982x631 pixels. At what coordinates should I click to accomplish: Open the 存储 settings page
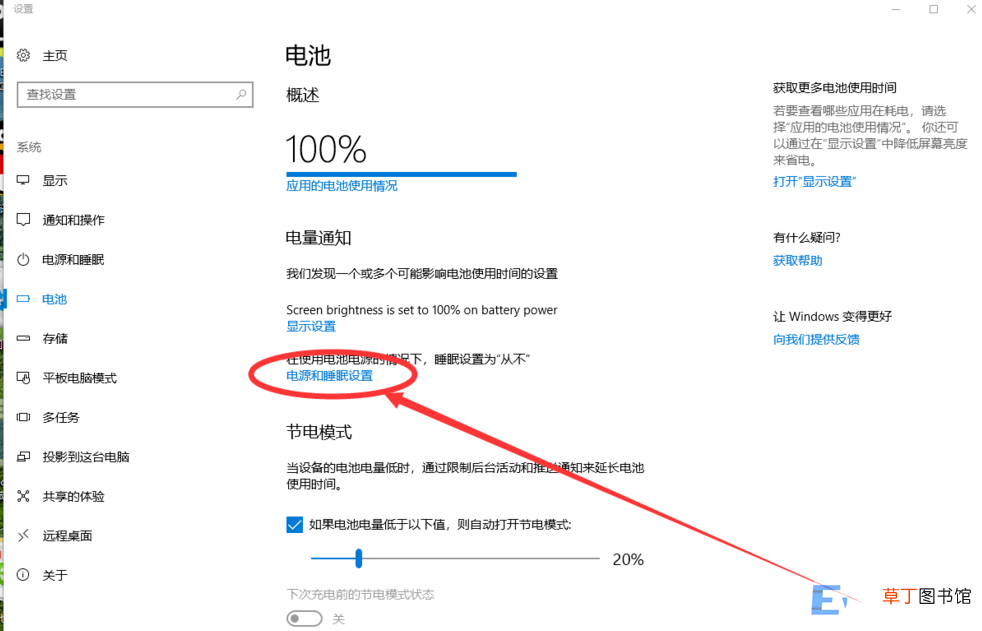[x=54, y=339]
